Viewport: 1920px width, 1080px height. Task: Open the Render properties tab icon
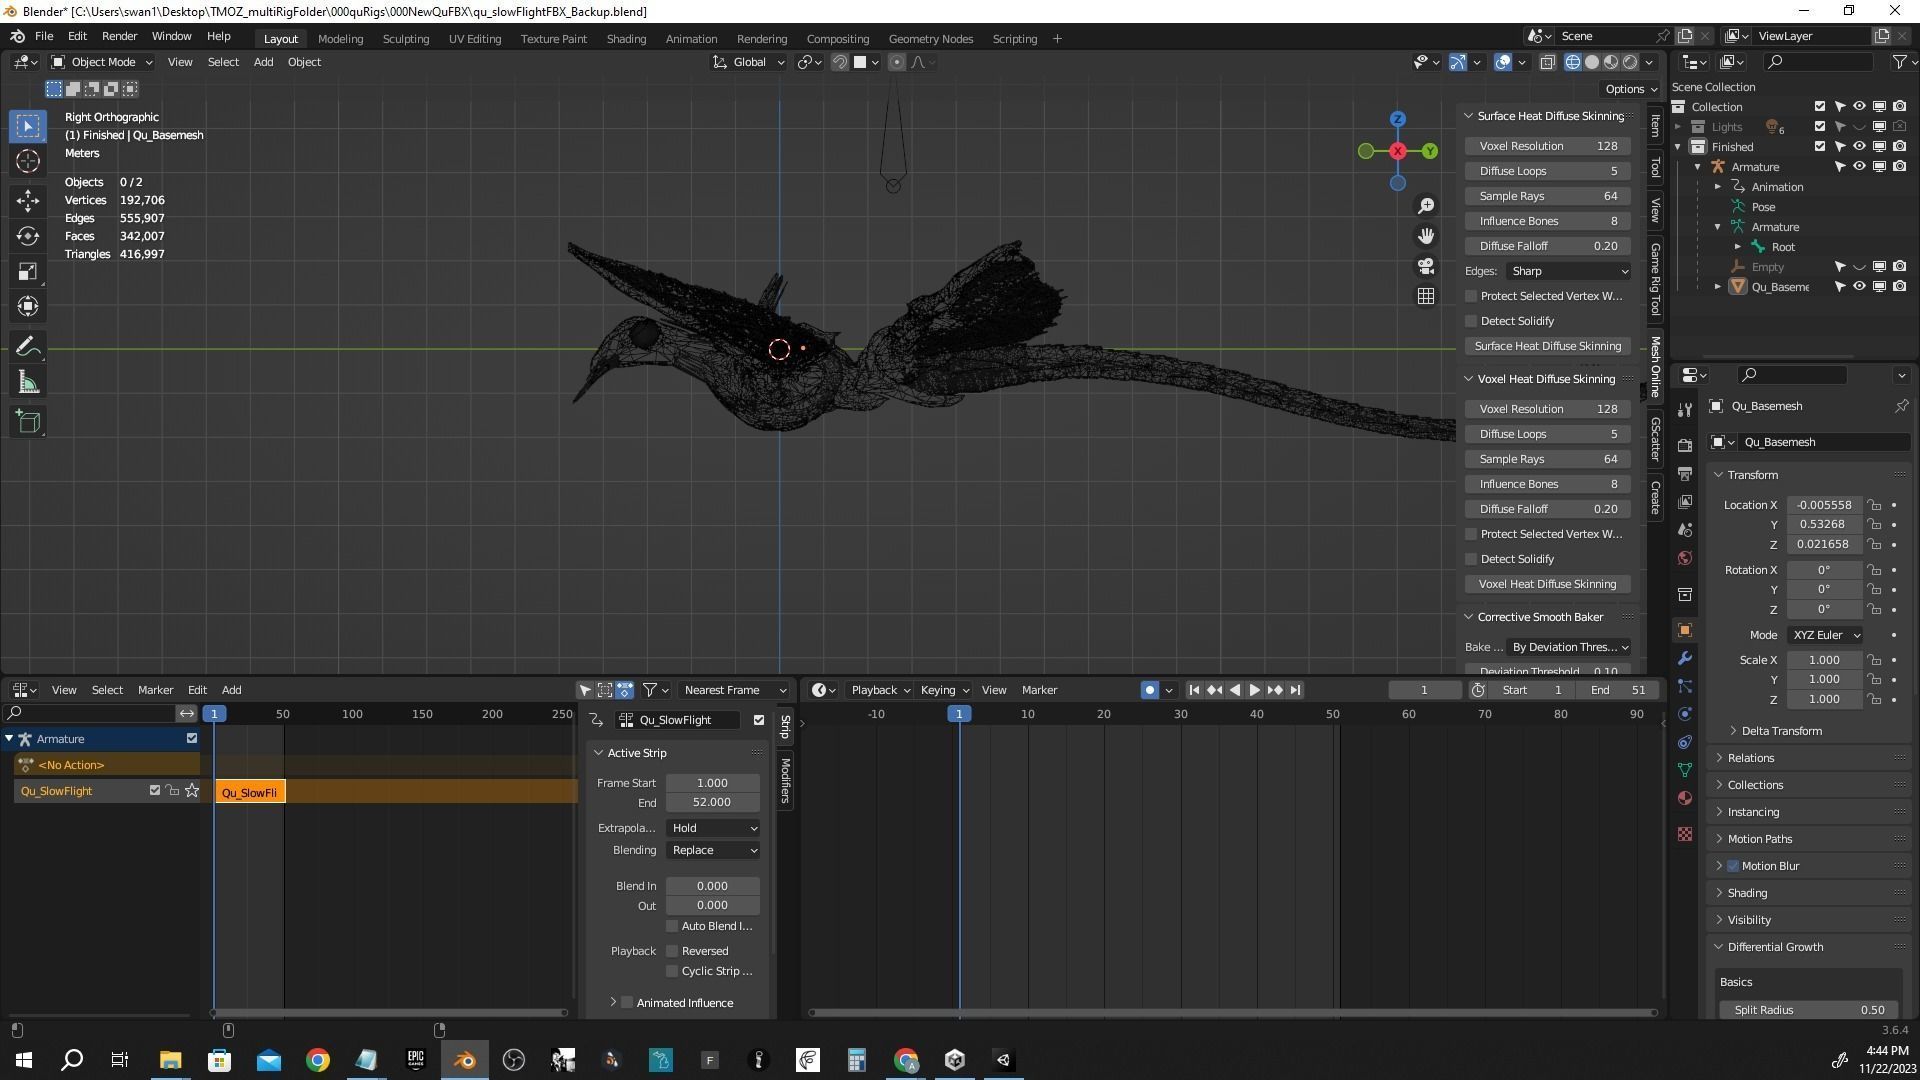tap(1685, 445)
